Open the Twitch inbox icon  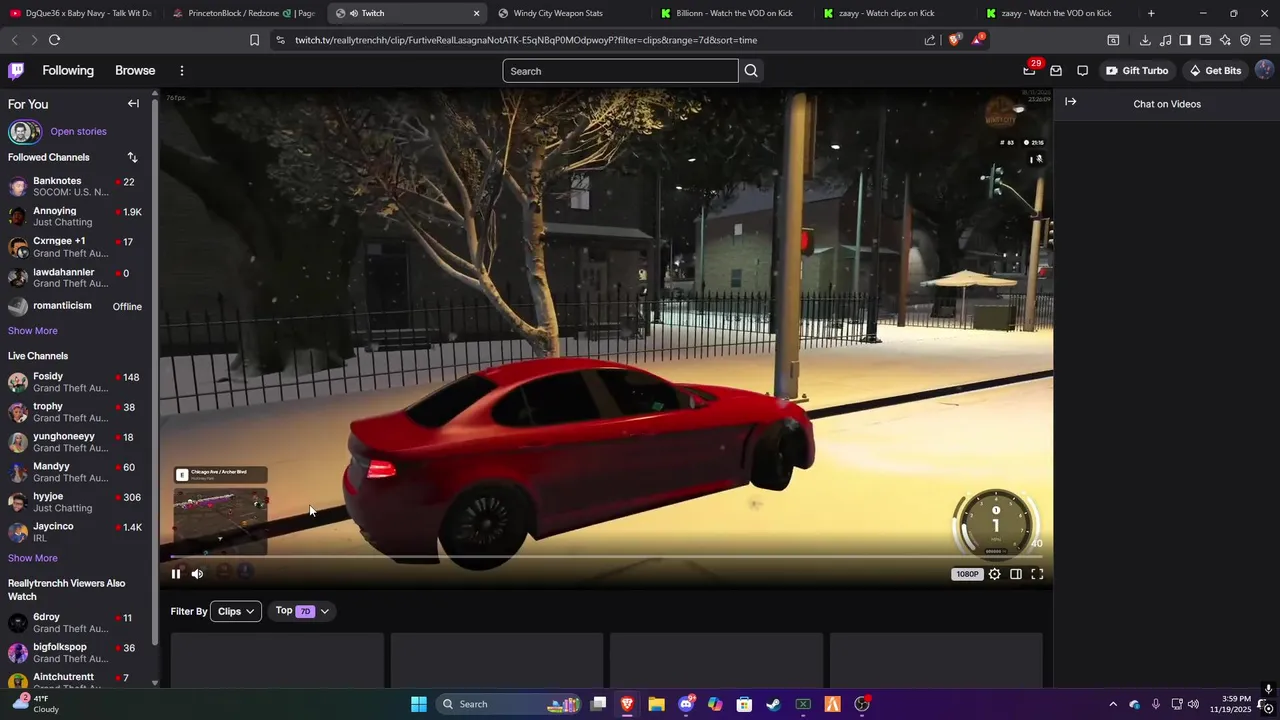click(1056, 71)
